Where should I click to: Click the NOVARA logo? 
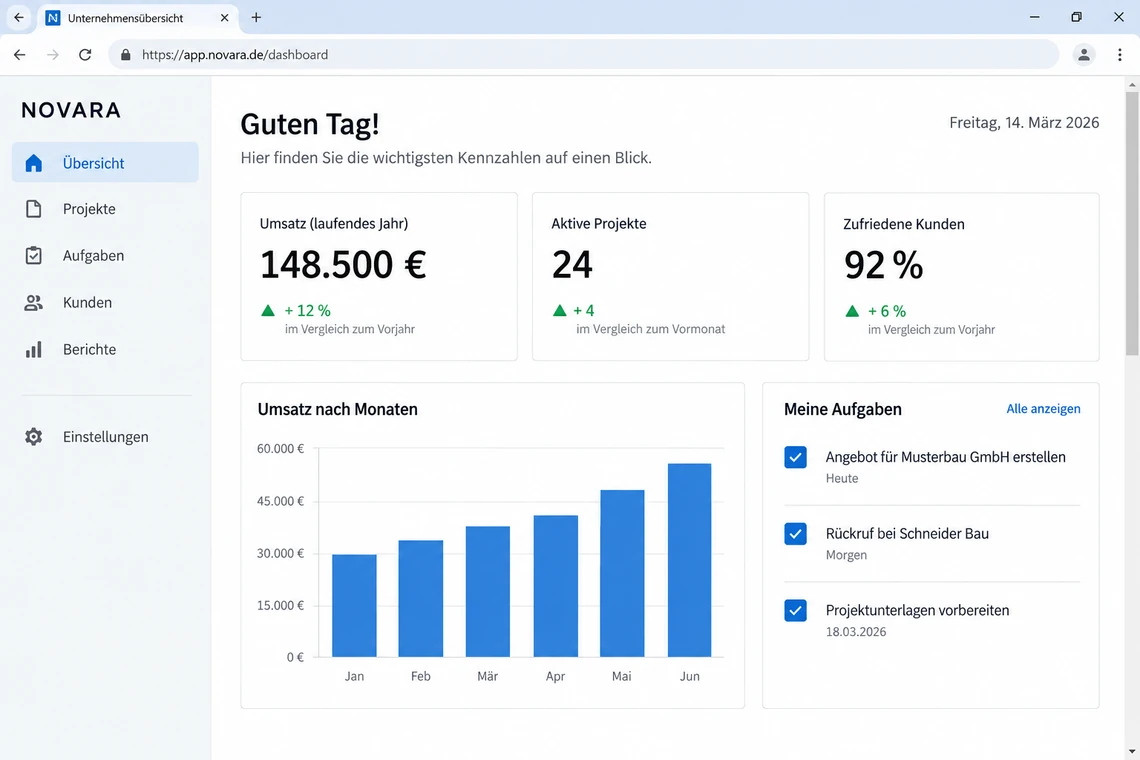coord(71,110)
